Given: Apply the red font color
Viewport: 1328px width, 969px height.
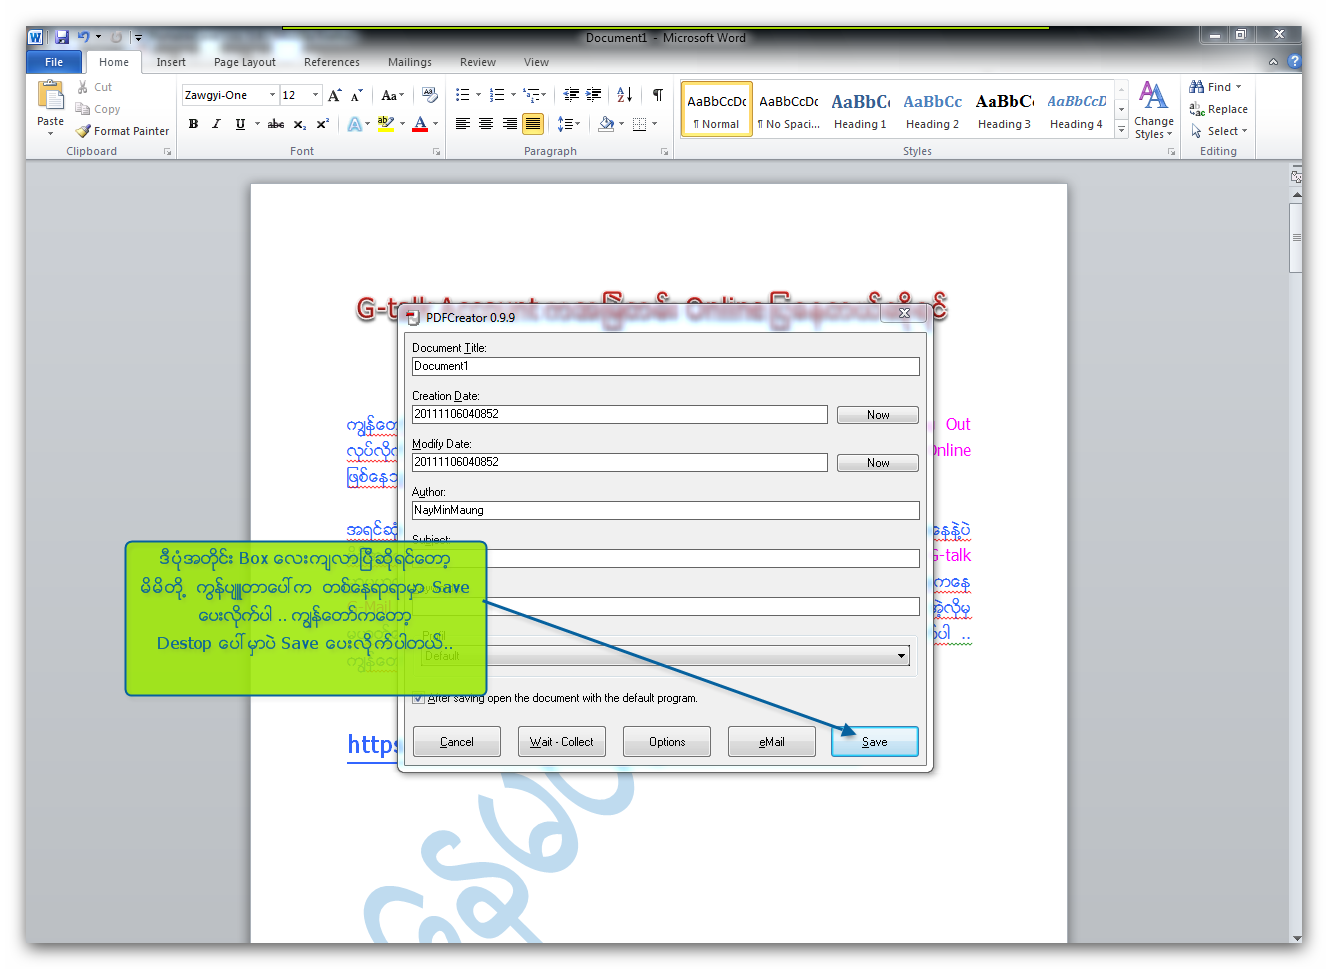Looking at the screenshot, I should [420, 124].
